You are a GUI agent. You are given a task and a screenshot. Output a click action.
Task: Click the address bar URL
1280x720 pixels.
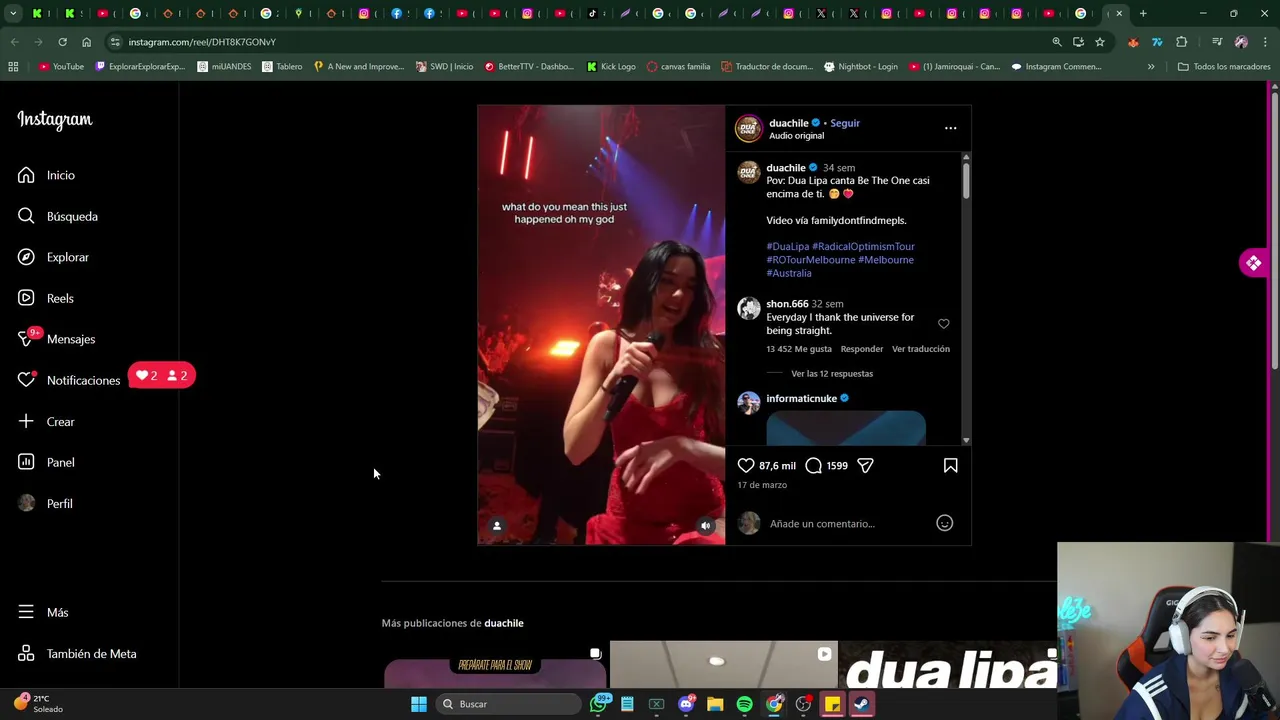point(202,42)
